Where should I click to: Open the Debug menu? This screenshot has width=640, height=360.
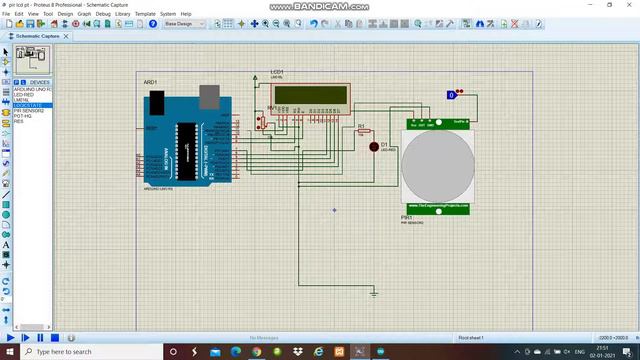(x=103, y=14)
